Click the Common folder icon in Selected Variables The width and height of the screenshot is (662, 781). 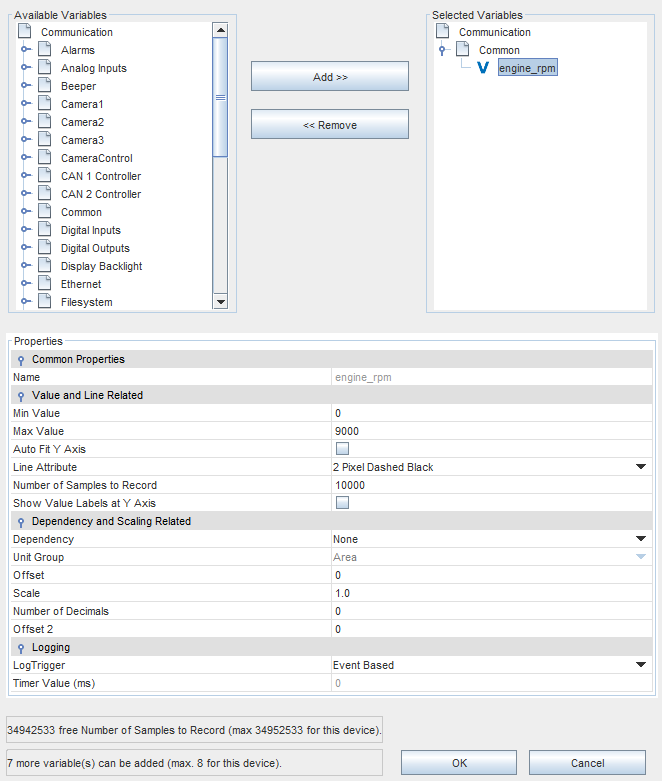[x=463, y=49]
